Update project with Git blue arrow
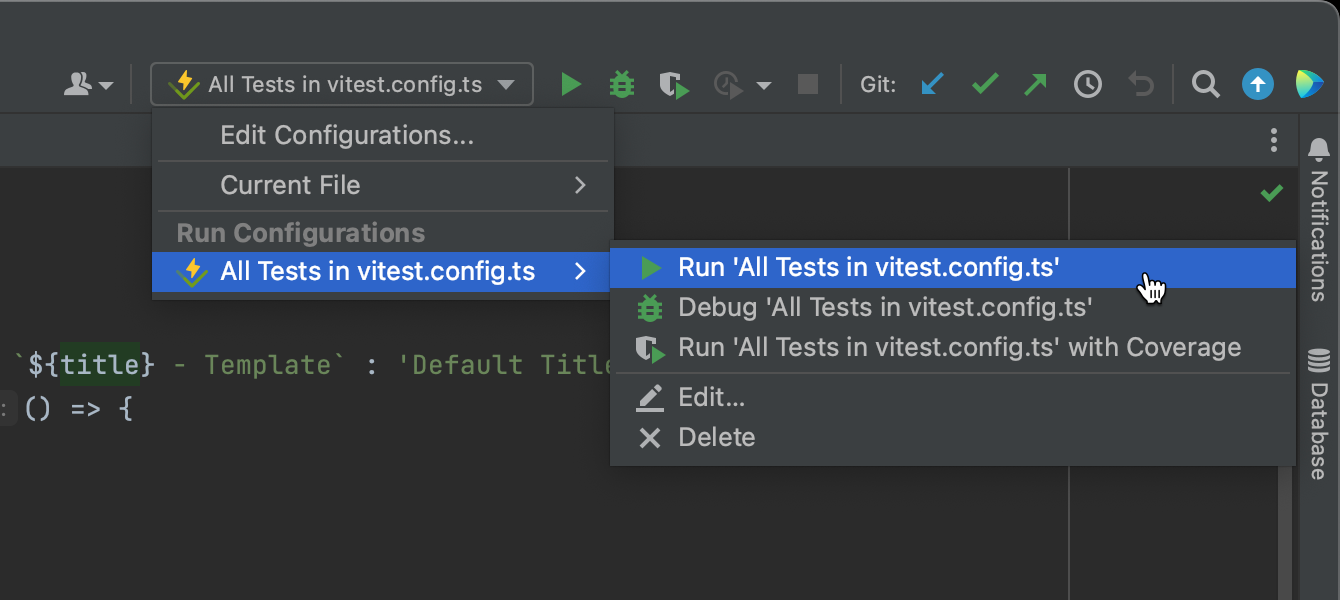Screen dimensions: 1340x600 click(932, 85)
